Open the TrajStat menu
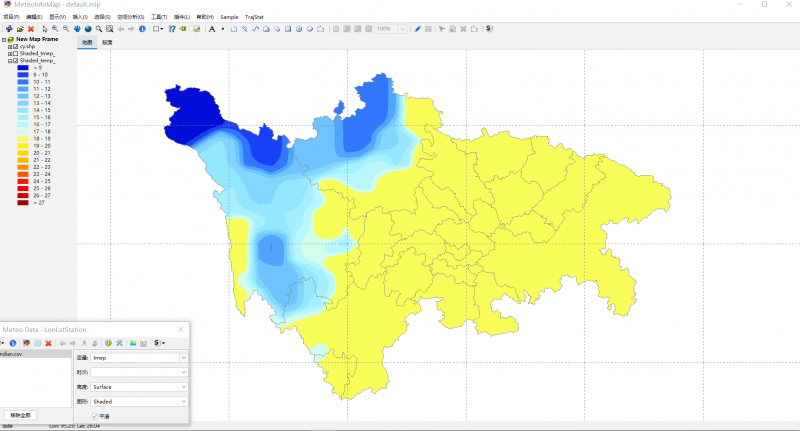This screenshot has height=431, width=800. click(x=255, y=17)
